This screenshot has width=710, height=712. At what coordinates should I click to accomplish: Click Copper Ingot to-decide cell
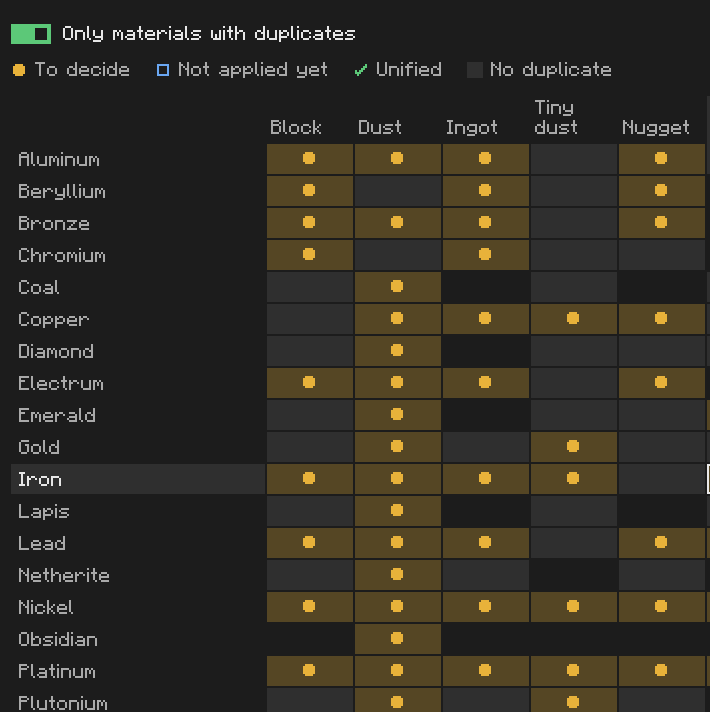[486, 319]
